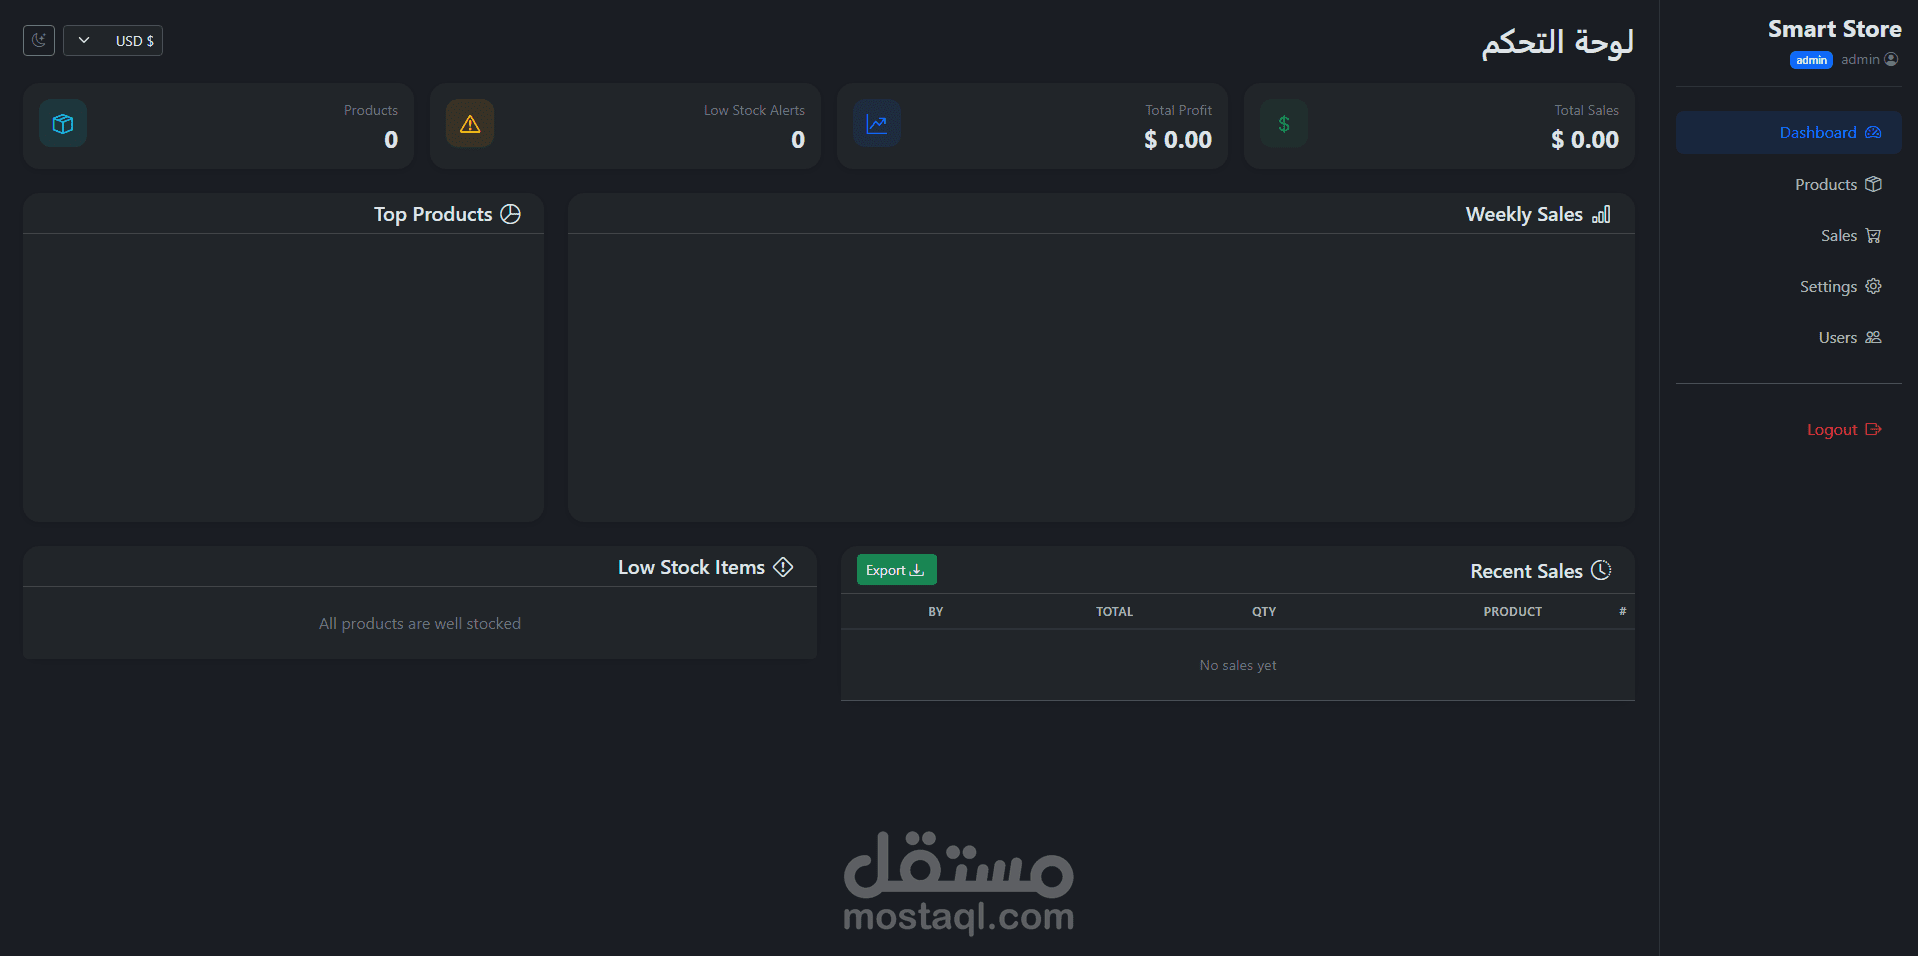Open the Products page from the sidebar
The height and width of the screenshot is (956, 1918).
1824,184
